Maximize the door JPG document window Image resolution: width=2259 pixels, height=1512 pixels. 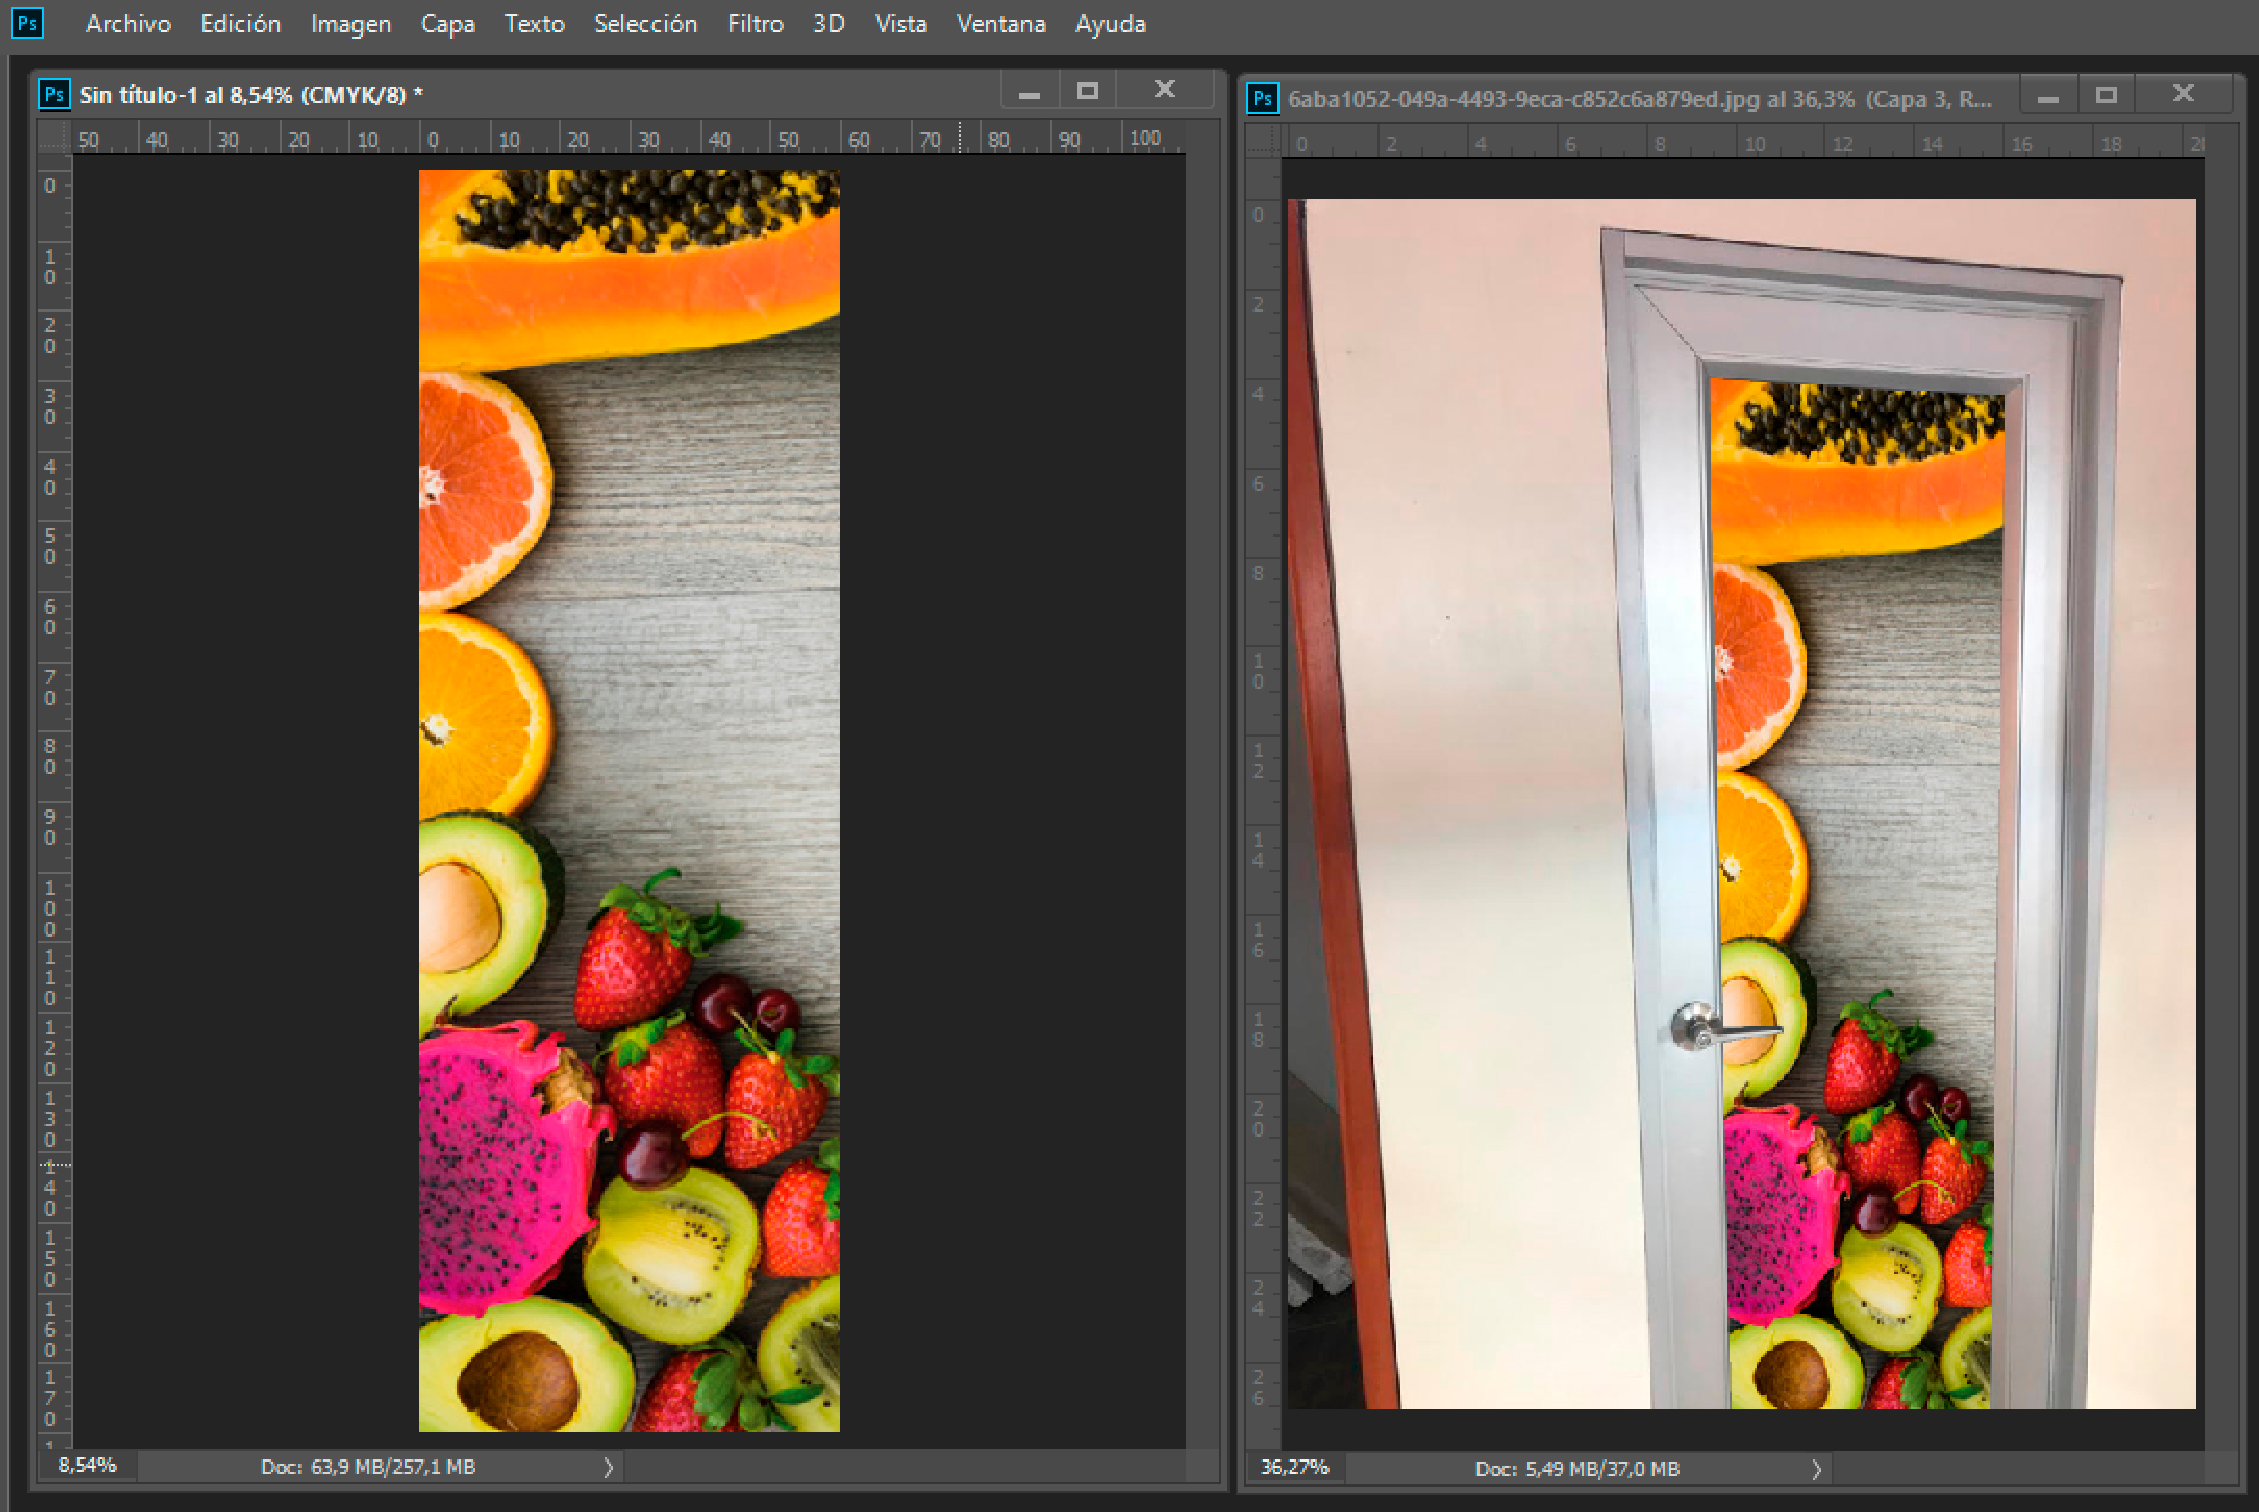click(x=2106, y=95)
